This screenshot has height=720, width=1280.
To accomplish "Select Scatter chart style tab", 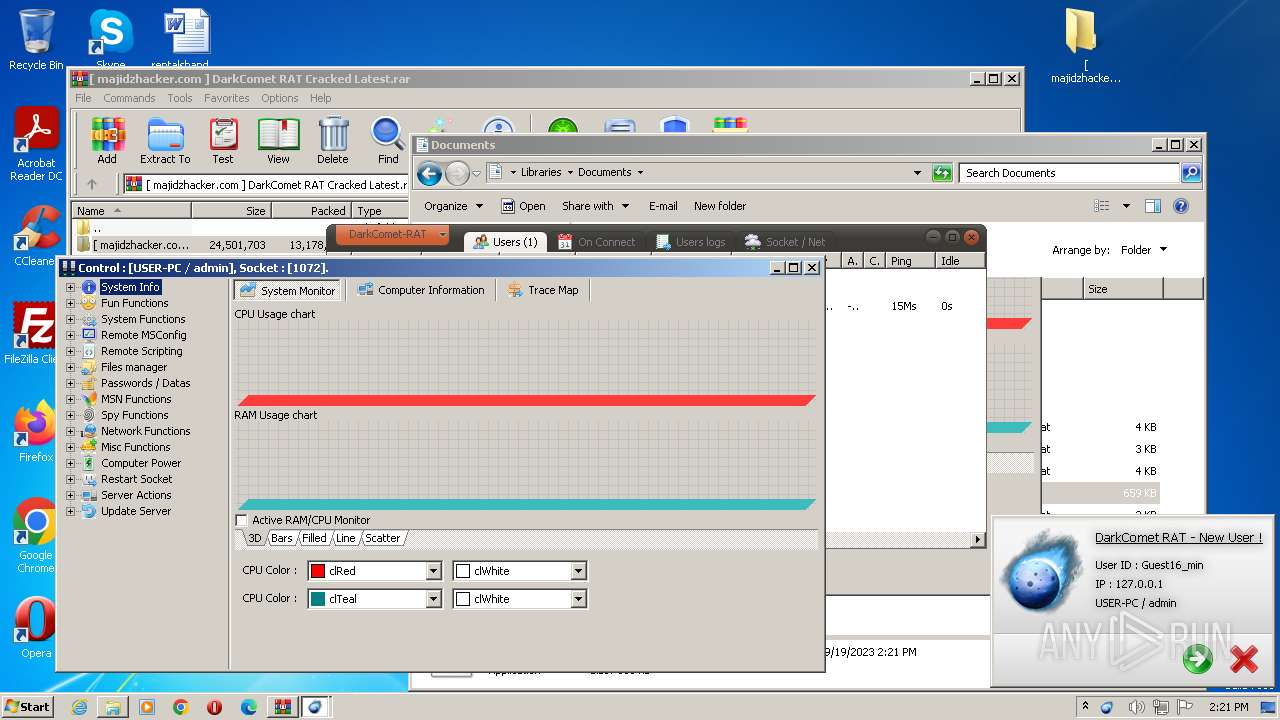I will click(x=383, y=538).
